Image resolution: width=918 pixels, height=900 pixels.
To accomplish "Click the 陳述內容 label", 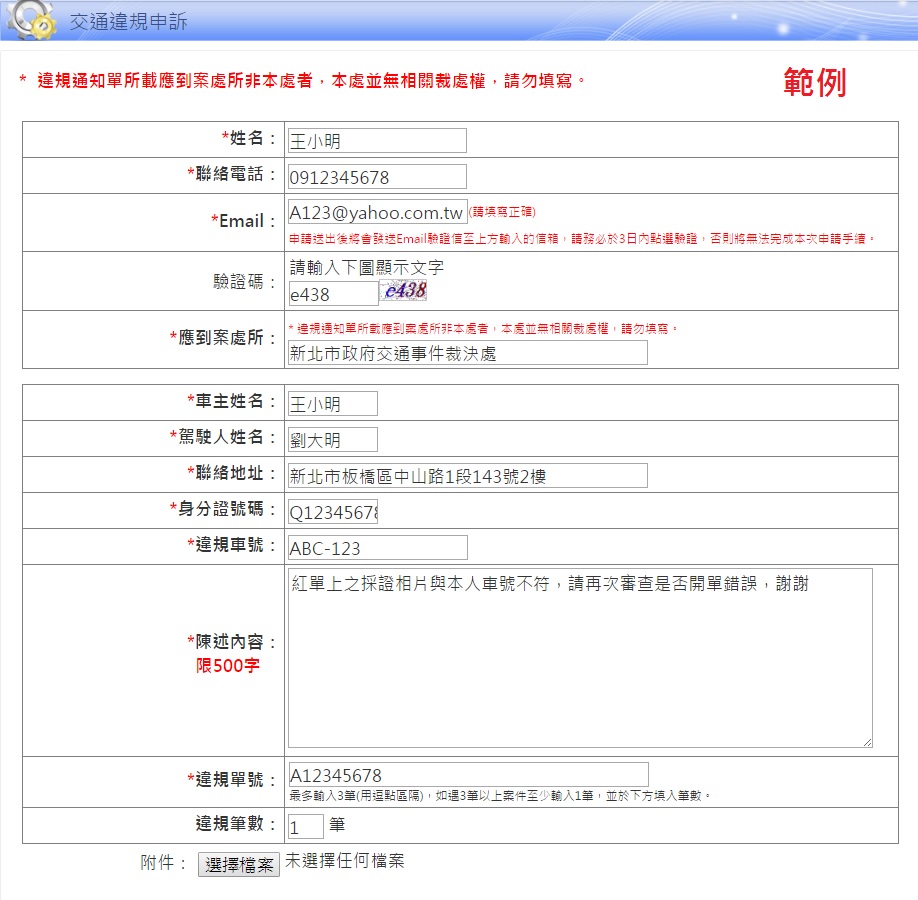I will tap(231, 642).
